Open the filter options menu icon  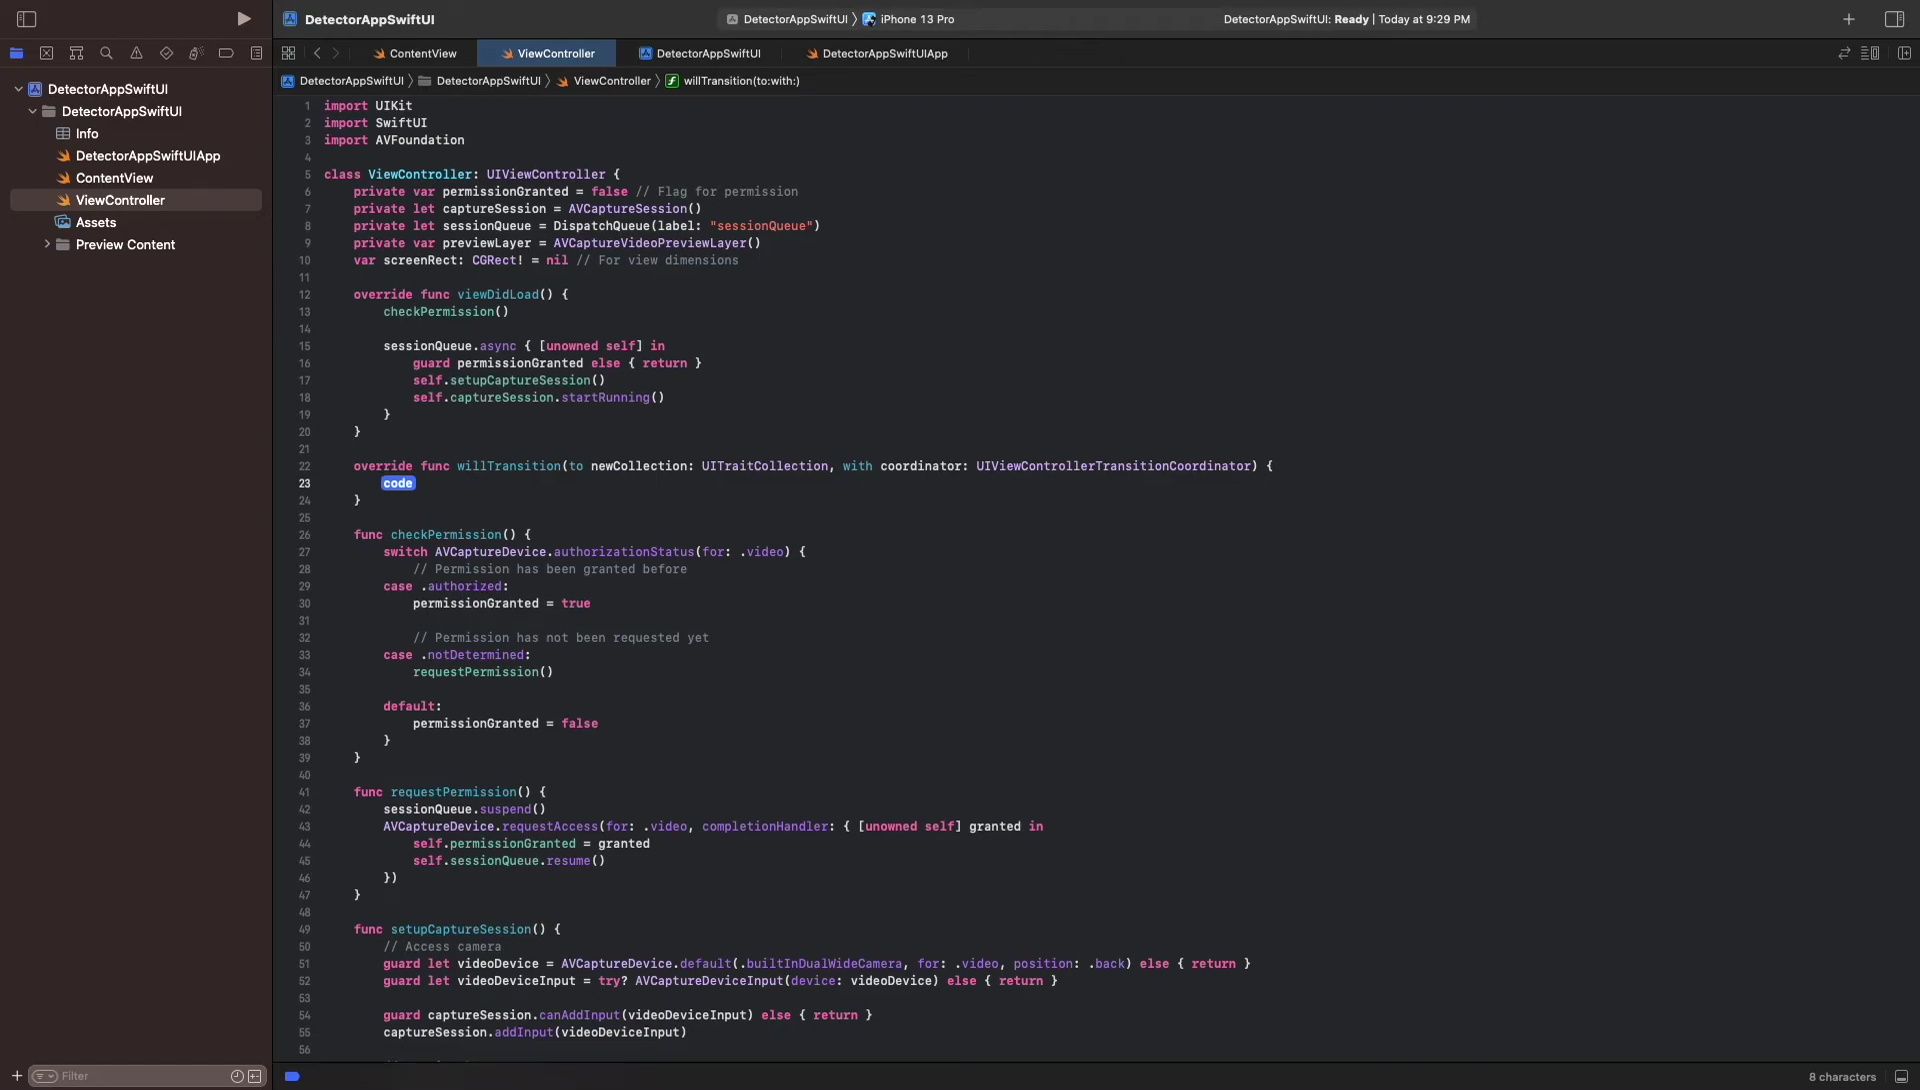tap(43, 1076)
